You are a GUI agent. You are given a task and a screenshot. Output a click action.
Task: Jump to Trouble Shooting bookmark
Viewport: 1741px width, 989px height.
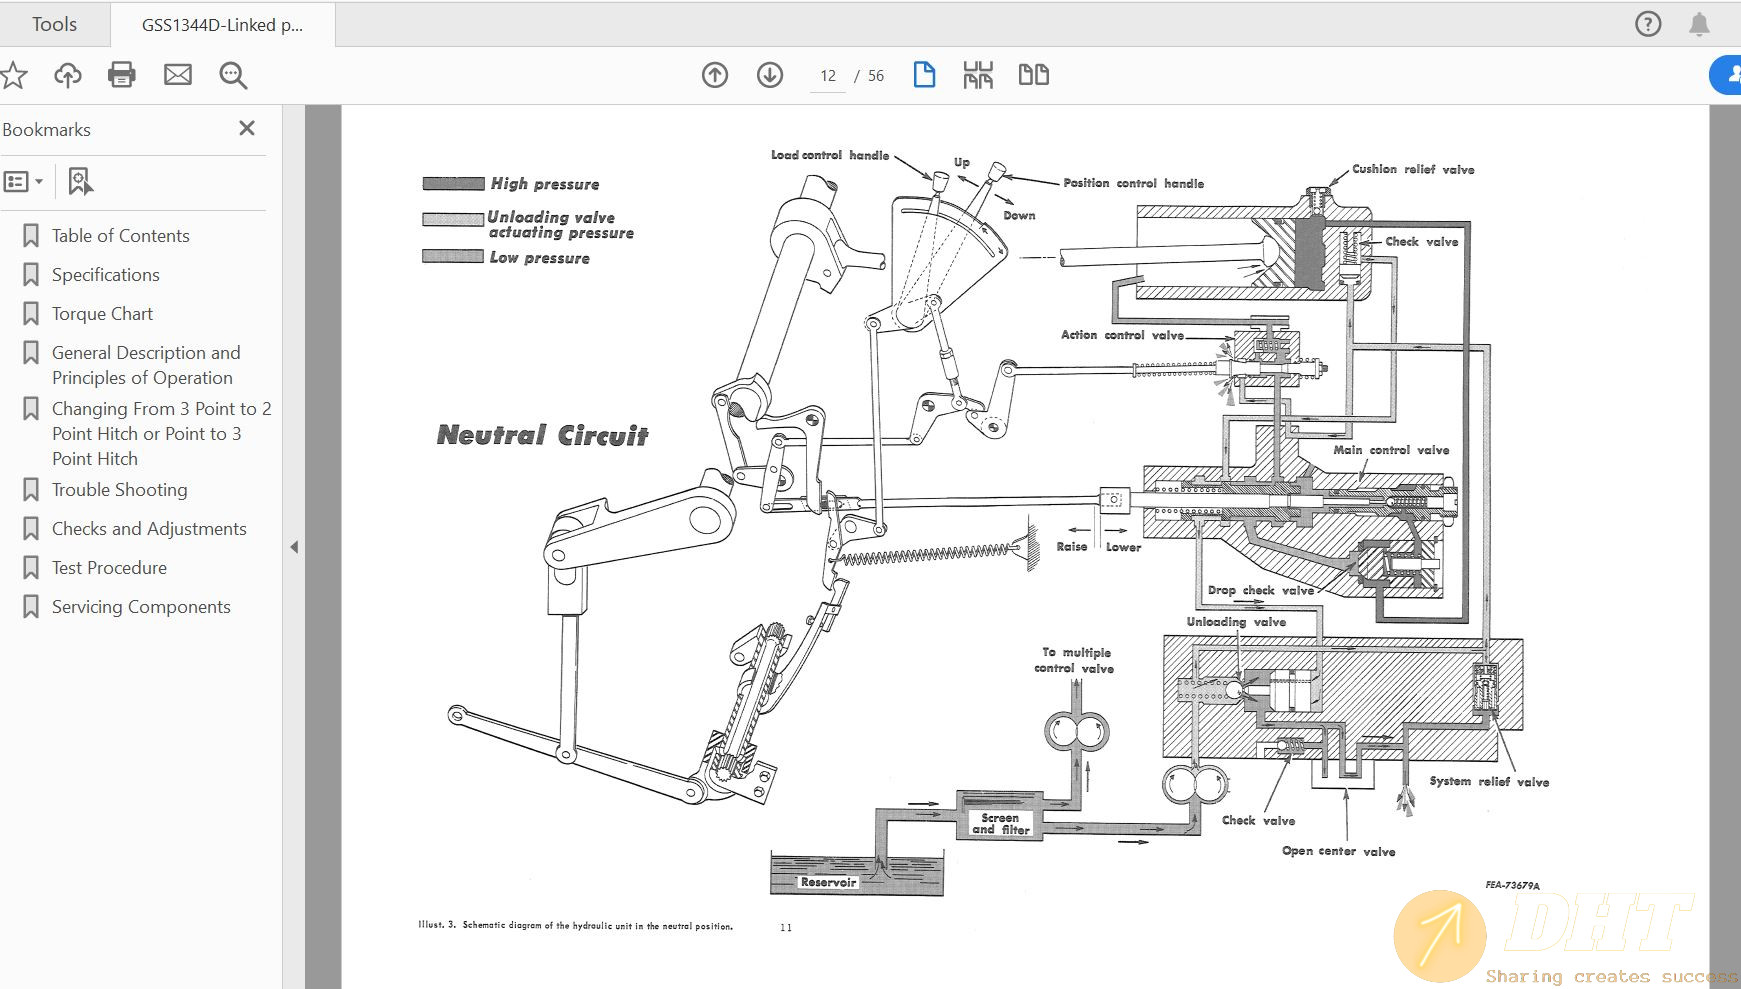pyautogui.click(x=119, y=490)
